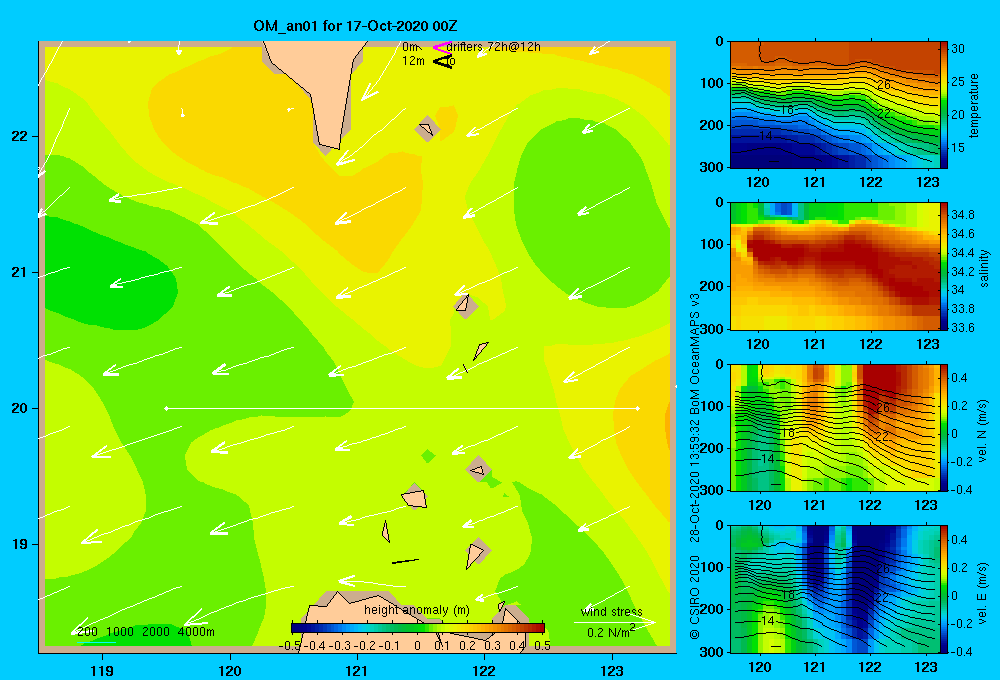Open the eastward velocity section panel
The width and height of the screenshot is (1000, 680).
tap(834, 589)
